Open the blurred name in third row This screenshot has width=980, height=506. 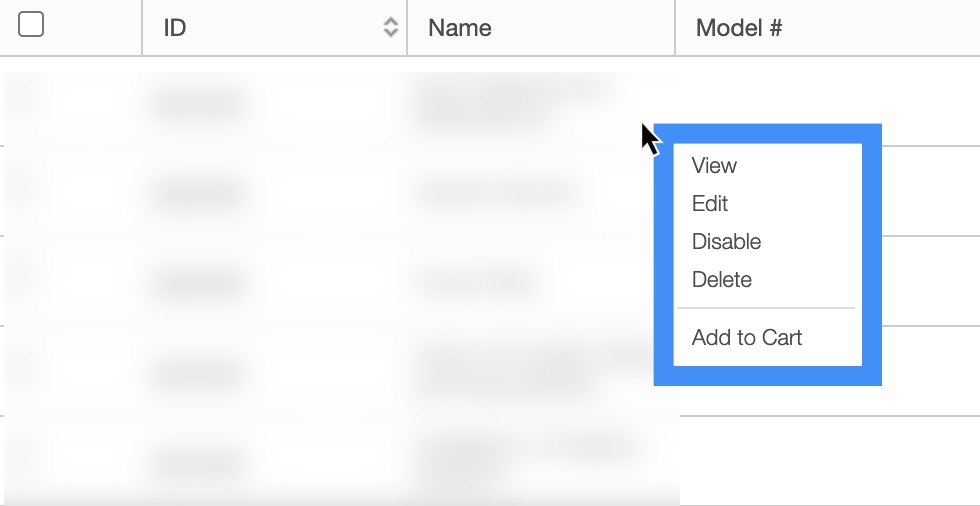(x=476, y=282)
